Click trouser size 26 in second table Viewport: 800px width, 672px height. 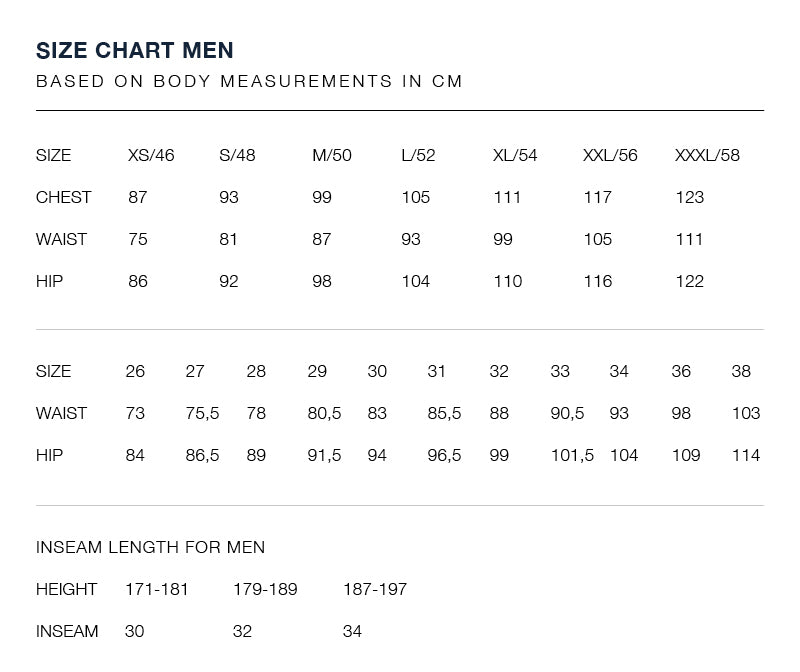[135, 371]
